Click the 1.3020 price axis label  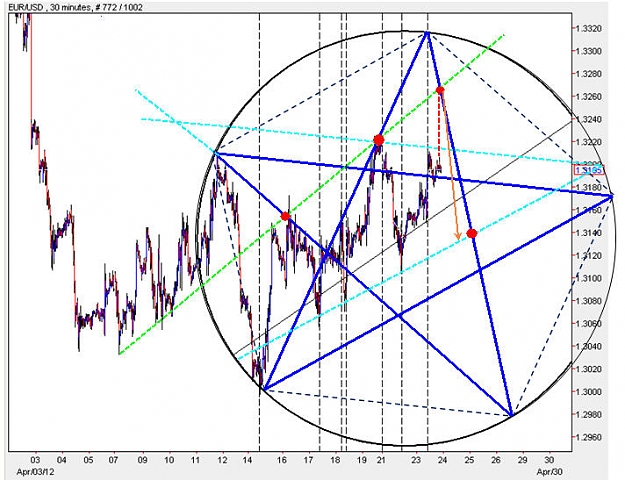(590, 369)
